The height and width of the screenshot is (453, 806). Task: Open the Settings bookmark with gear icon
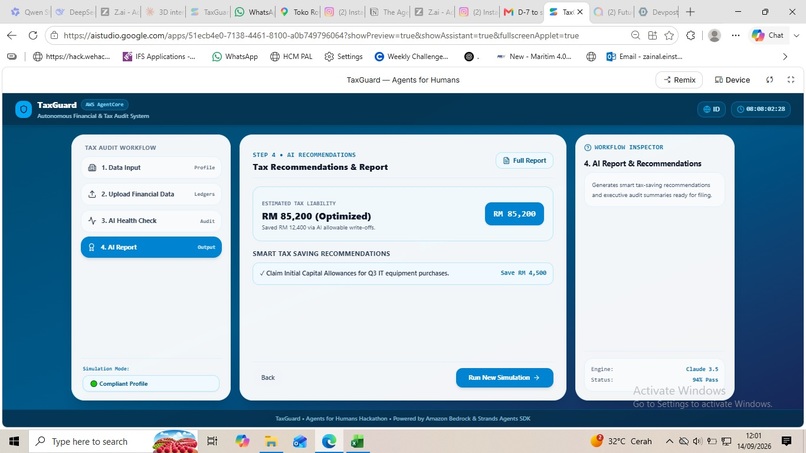(x=343, y=57)
